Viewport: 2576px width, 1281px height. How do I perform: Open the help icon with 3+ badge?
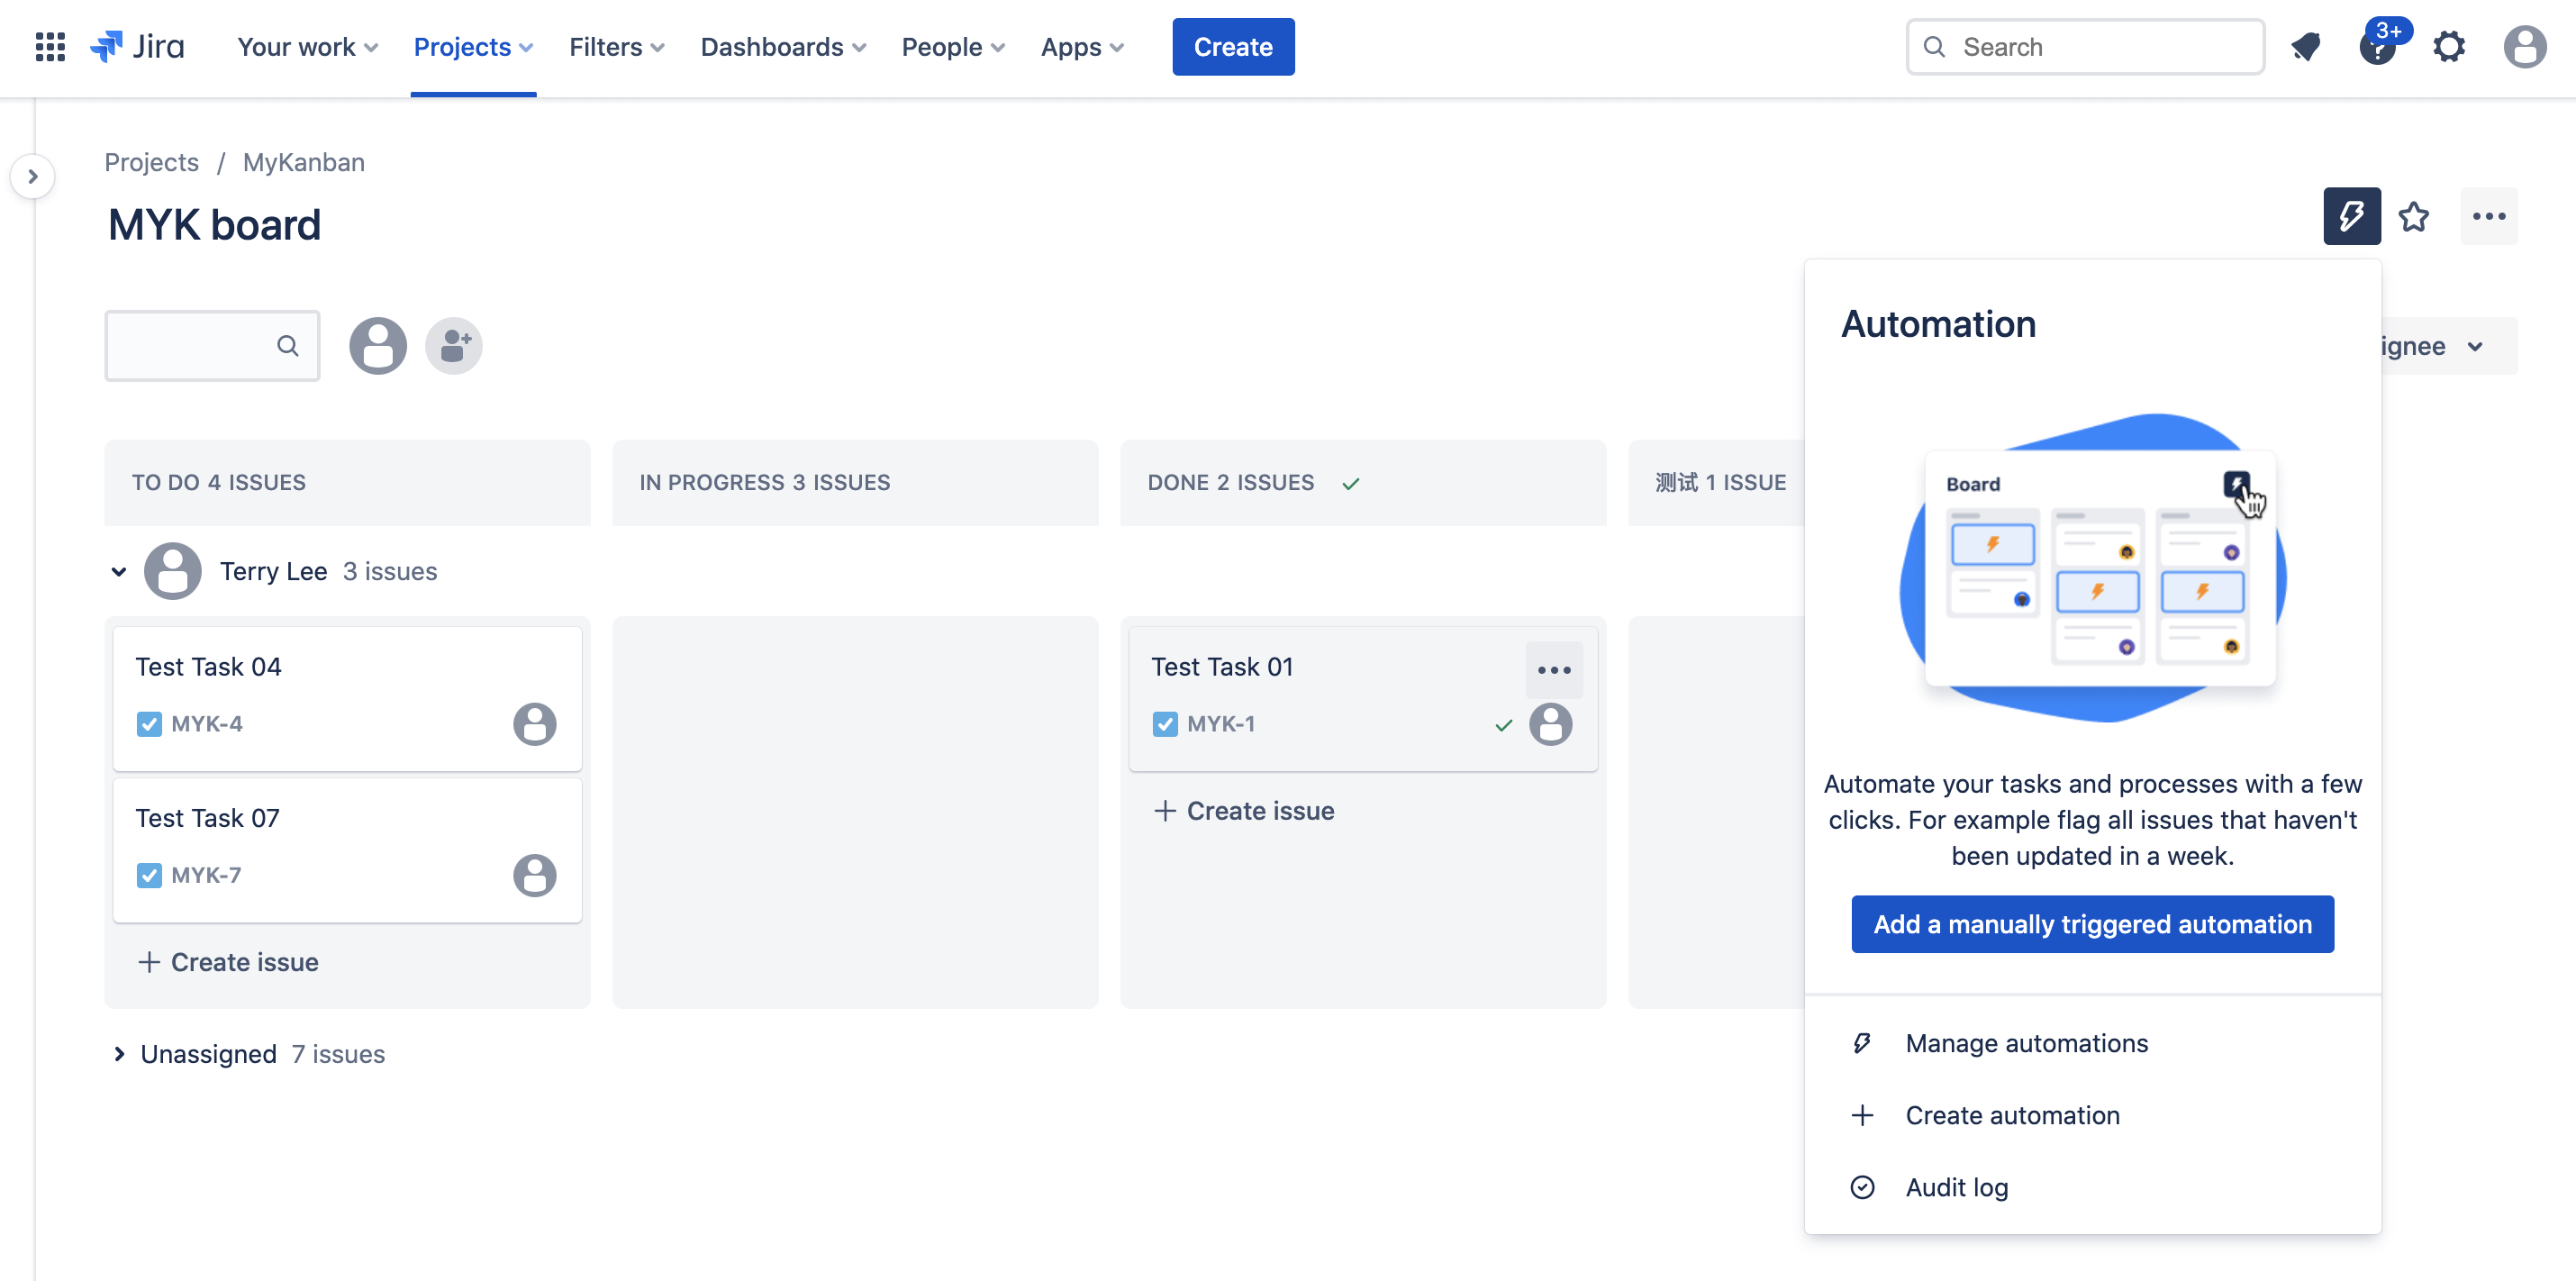(2378, 47)
